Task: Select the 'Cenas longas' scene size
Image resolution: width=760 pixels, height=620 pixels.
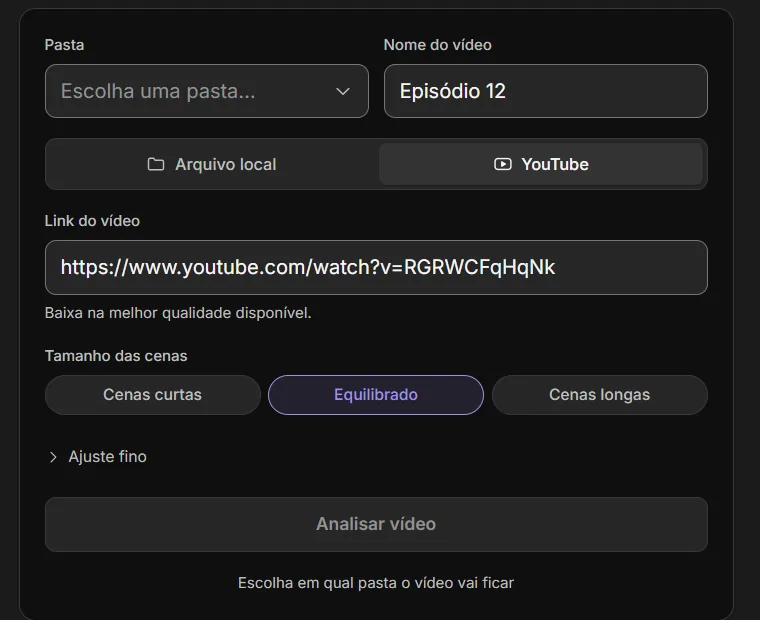Action: 600,395
